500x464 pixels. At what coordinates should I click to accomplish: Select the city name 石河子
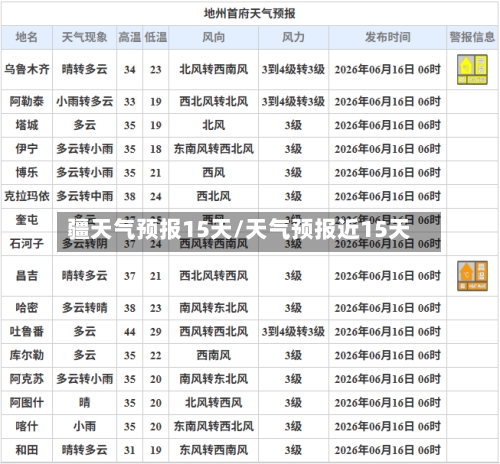click(27, 244)
